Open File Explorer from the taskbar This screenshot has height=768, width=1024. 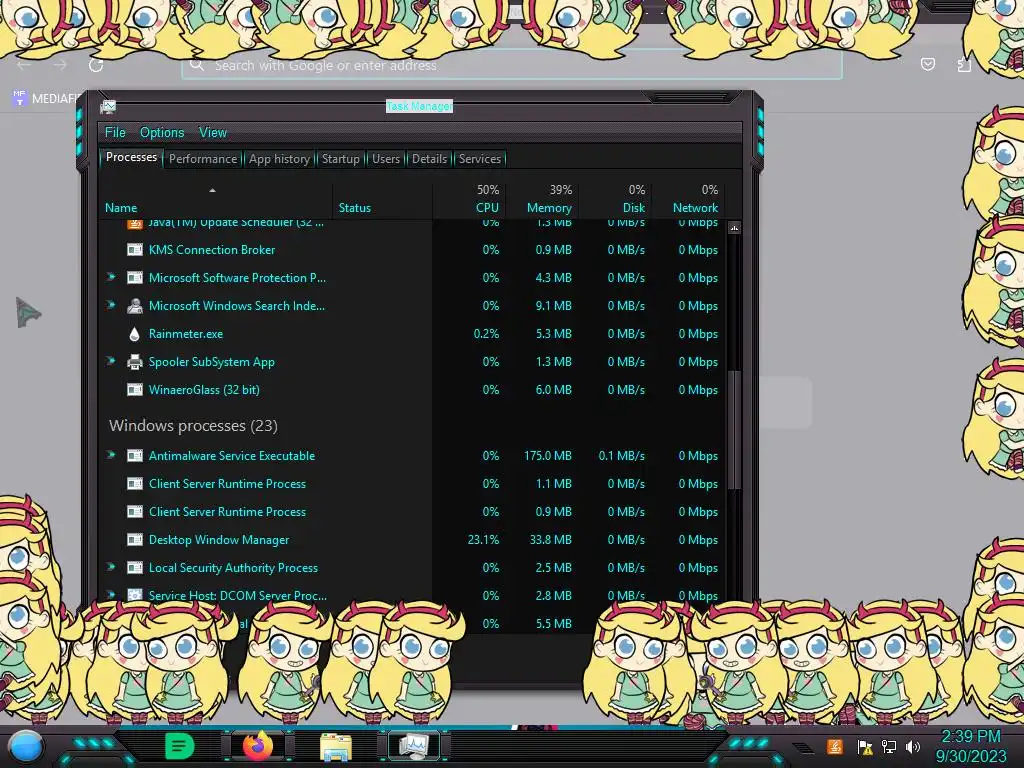(x=336, y=746)
